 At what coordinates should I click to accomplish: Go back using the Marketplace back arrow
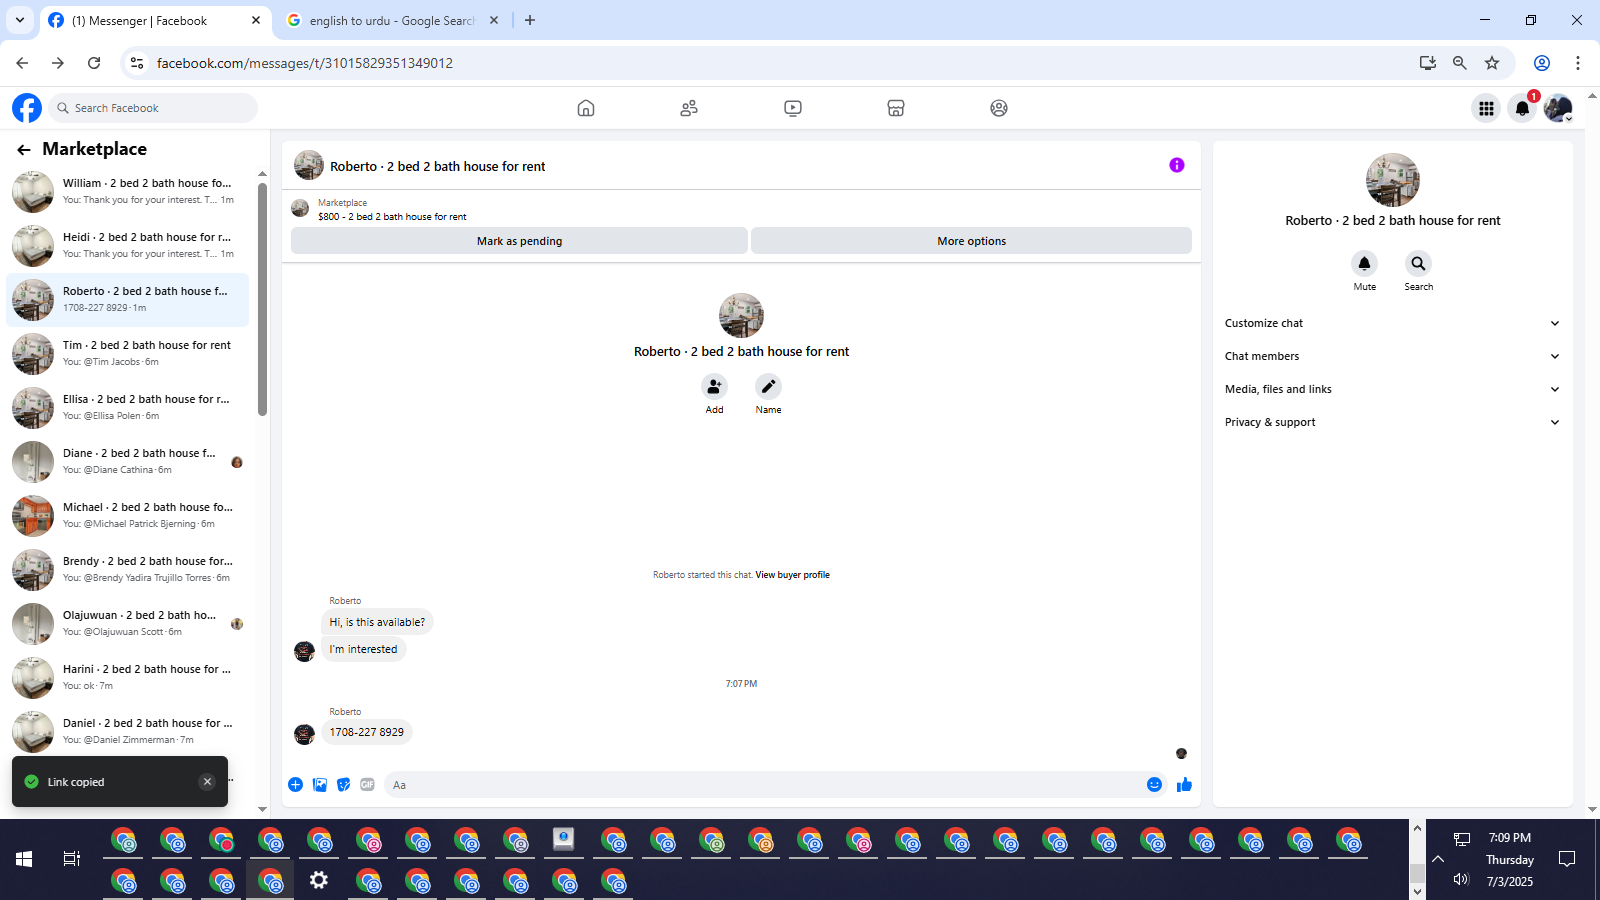tap(24, 150)
